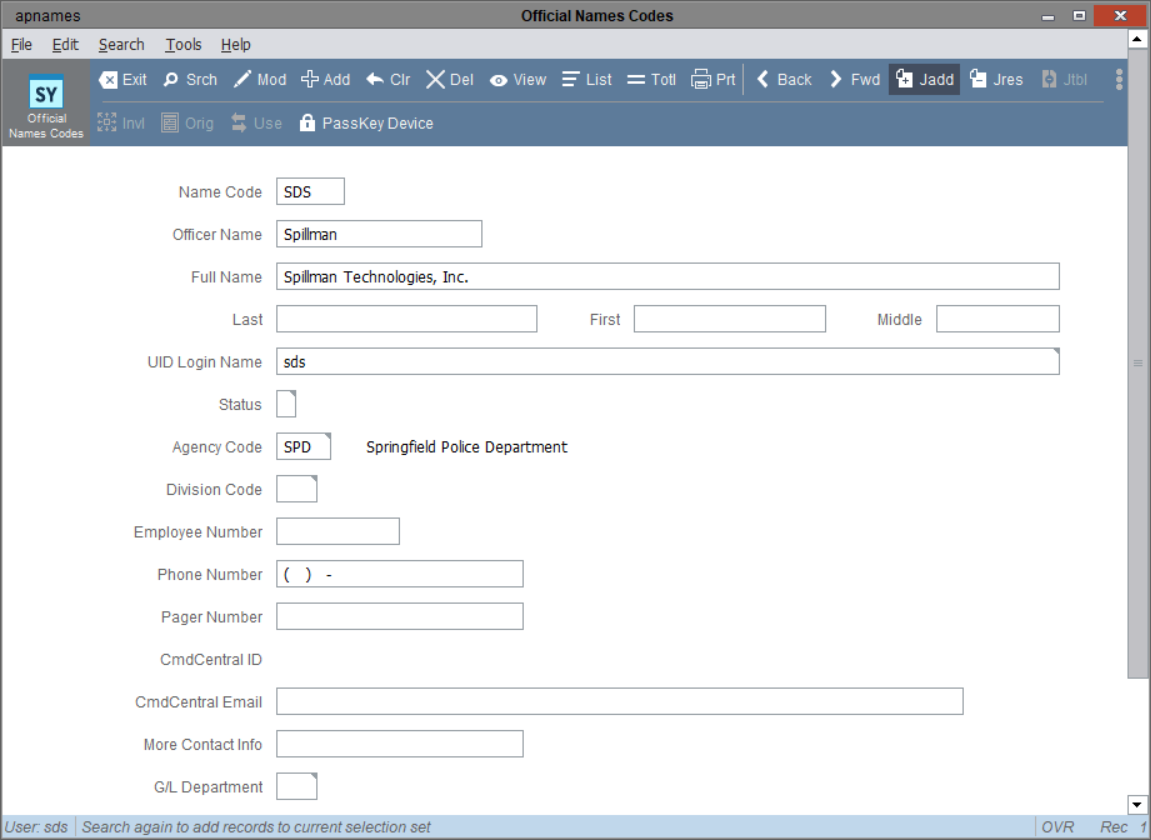Open the File menu
The height and width of the screenshot is (840, 1151).
21,45
